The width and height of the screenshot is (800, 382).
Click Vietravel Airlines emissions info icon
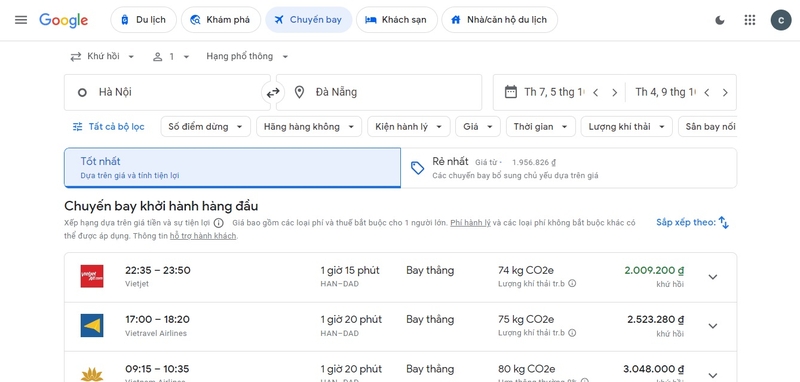(572, 333)
